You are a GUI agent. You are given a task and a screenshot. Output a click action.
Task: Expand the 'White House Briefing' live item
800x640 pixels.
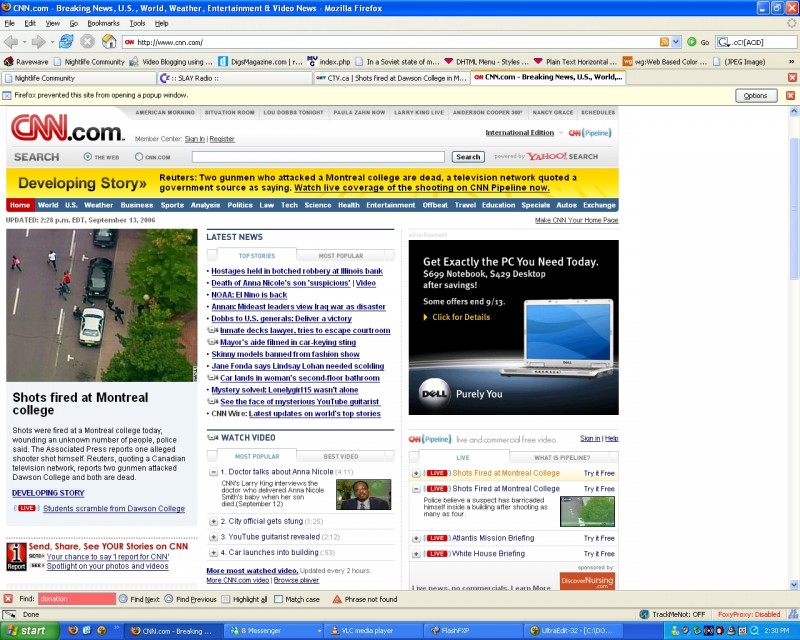pyautogui.click(x=416, y=554)
